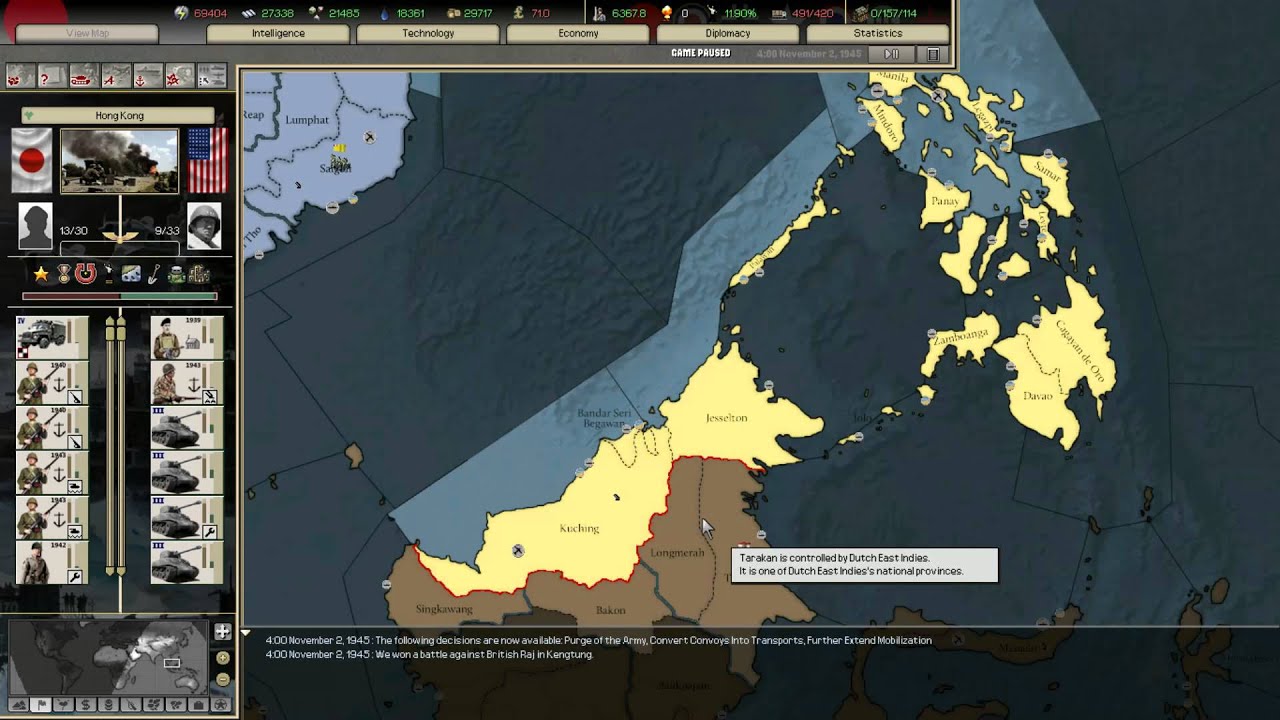
Task: Switch to terrain map mode
Action: (x=17, y=705)
